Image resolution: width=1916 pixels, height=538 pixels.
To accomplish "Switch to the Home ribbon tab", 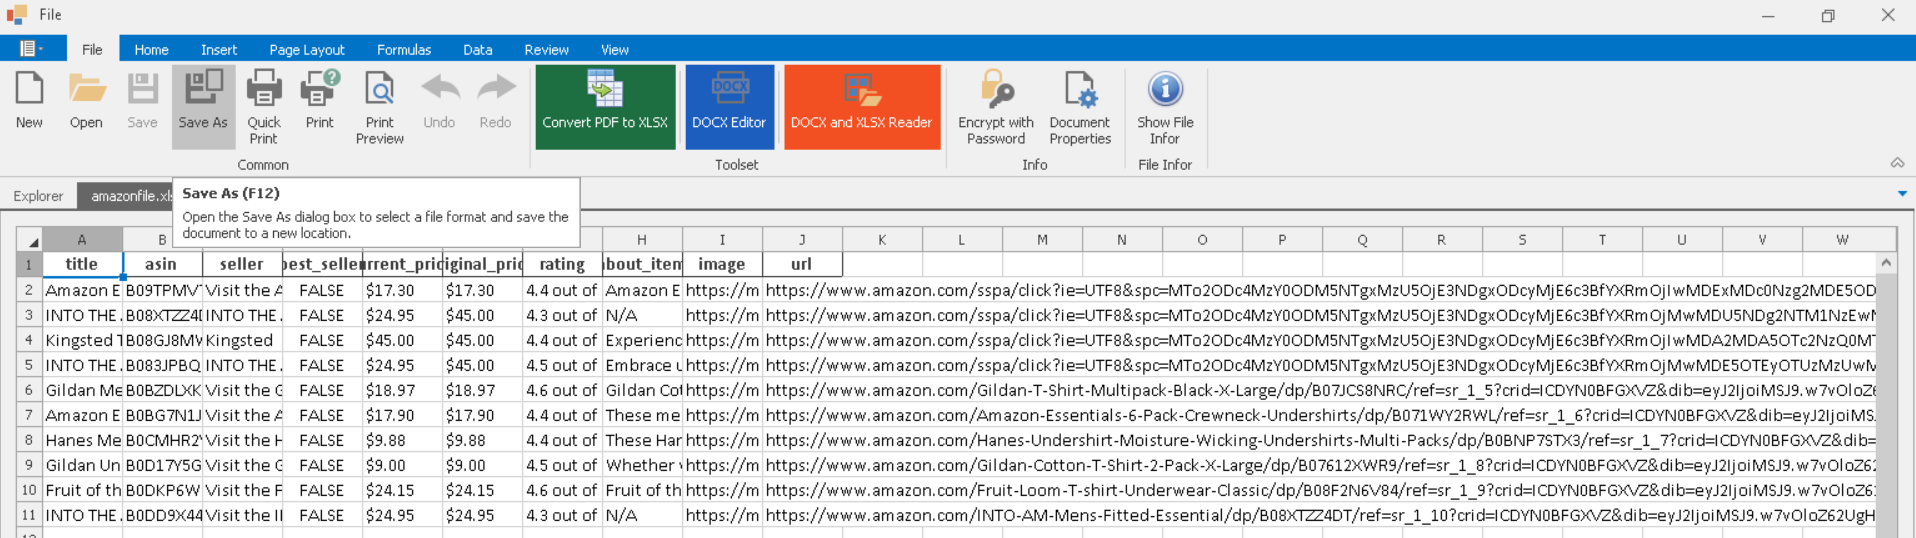I will tap(151, 49).
